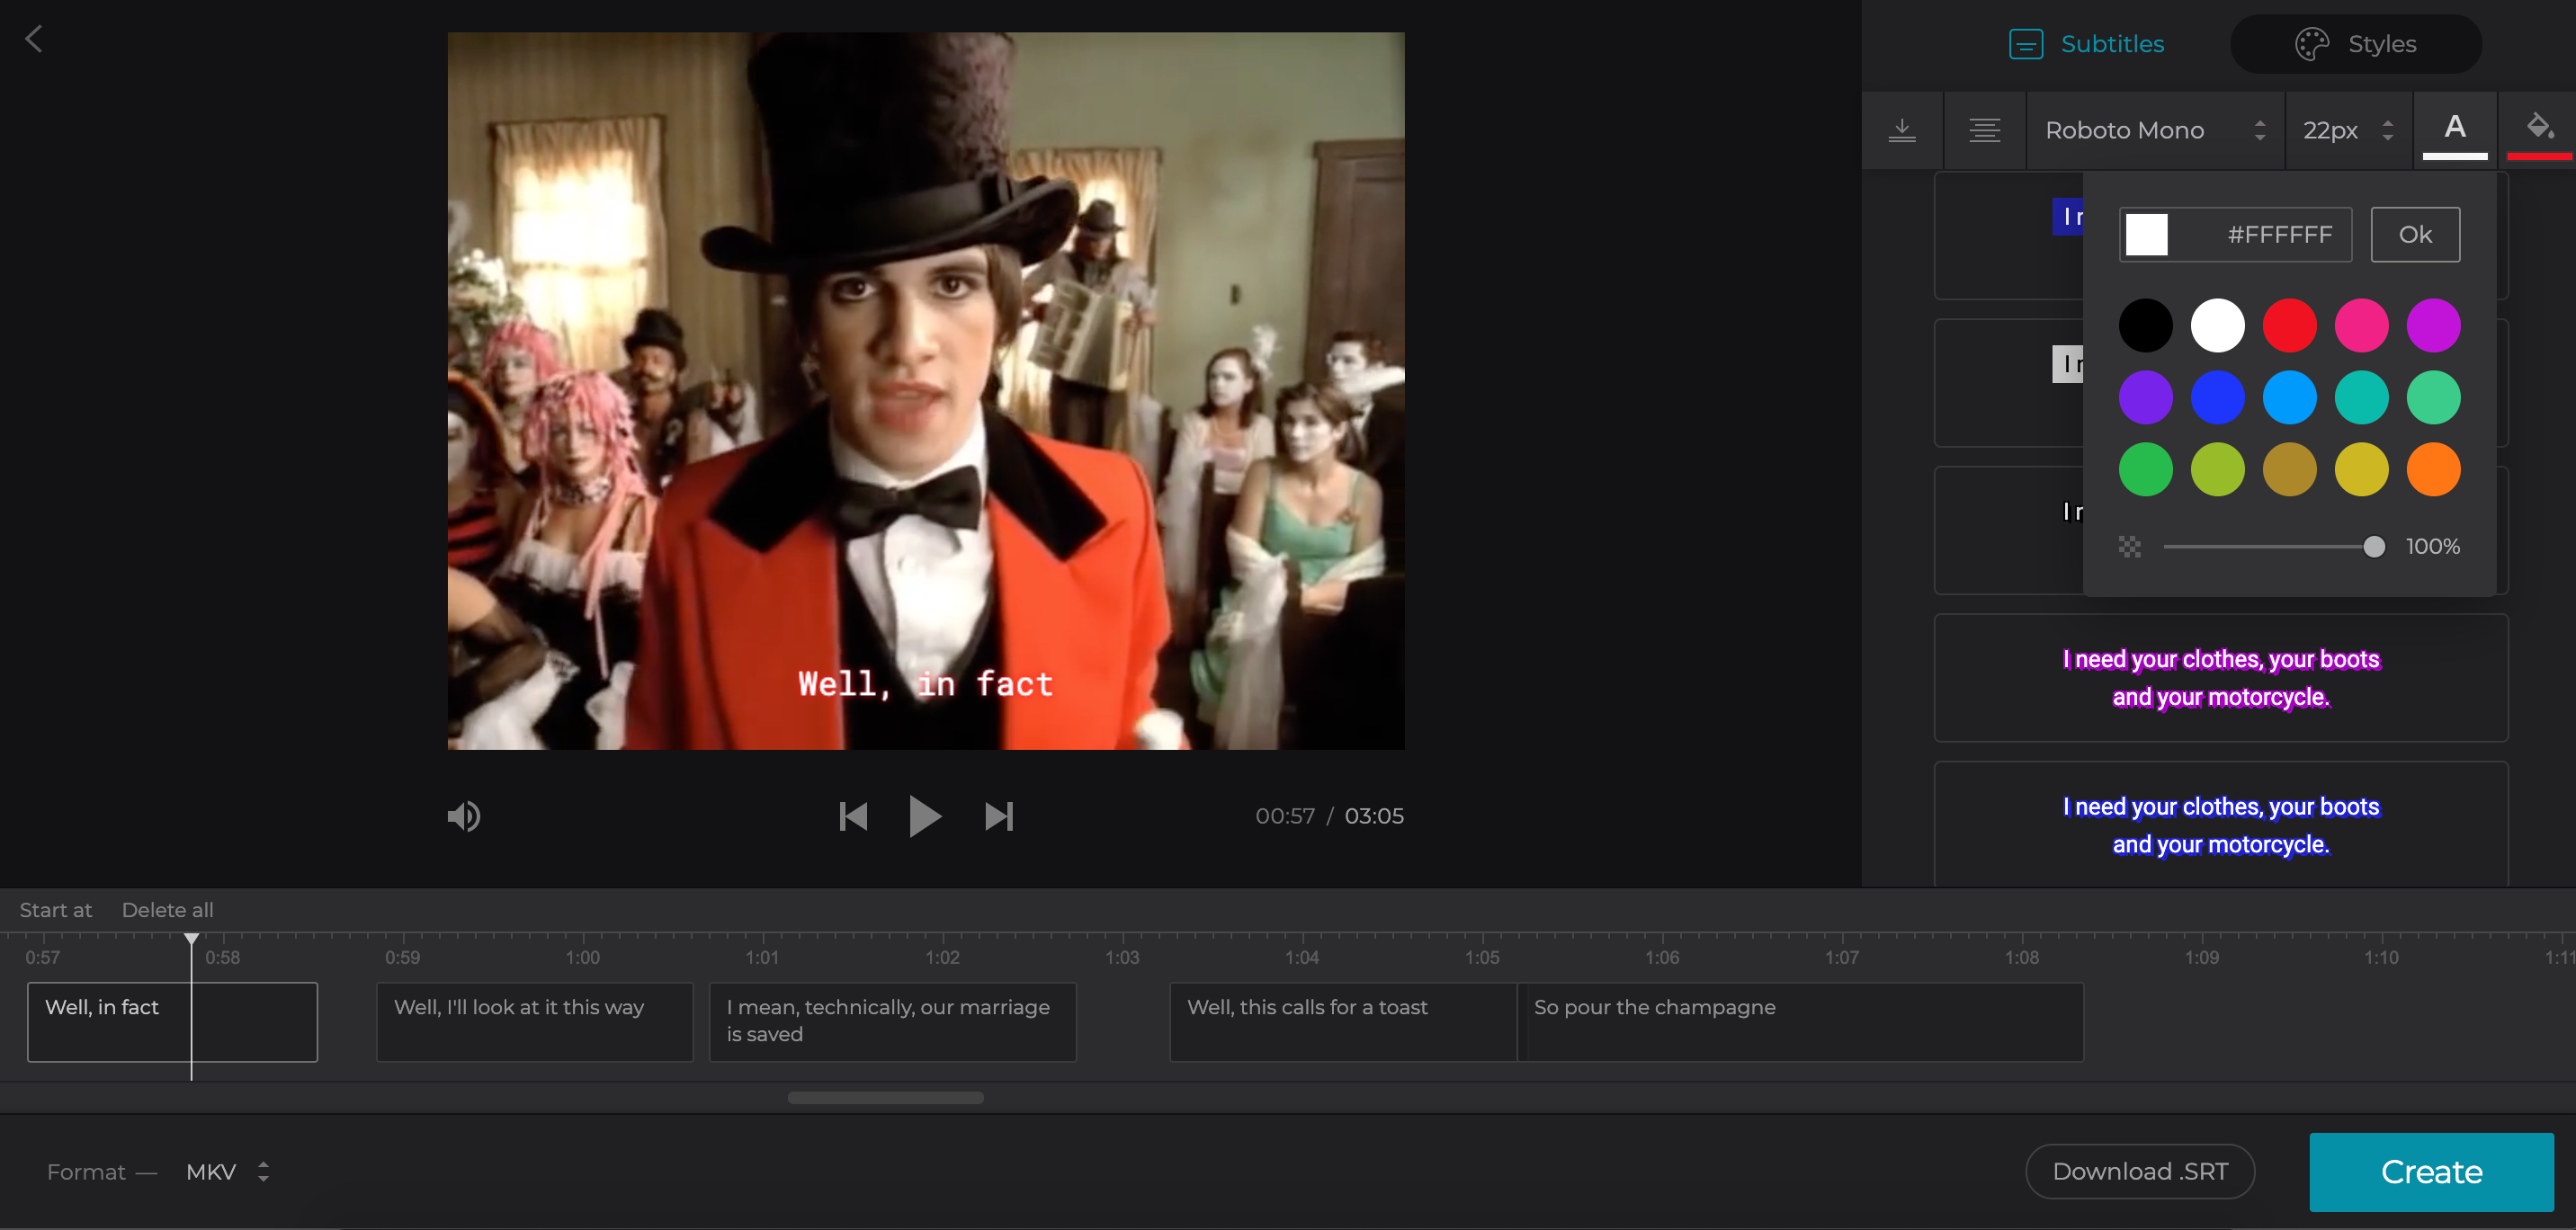The height and width of the screenshot is (1230, 2576).
Task: Open the background fill color bucket
Action: click(x=2538, y=130)
